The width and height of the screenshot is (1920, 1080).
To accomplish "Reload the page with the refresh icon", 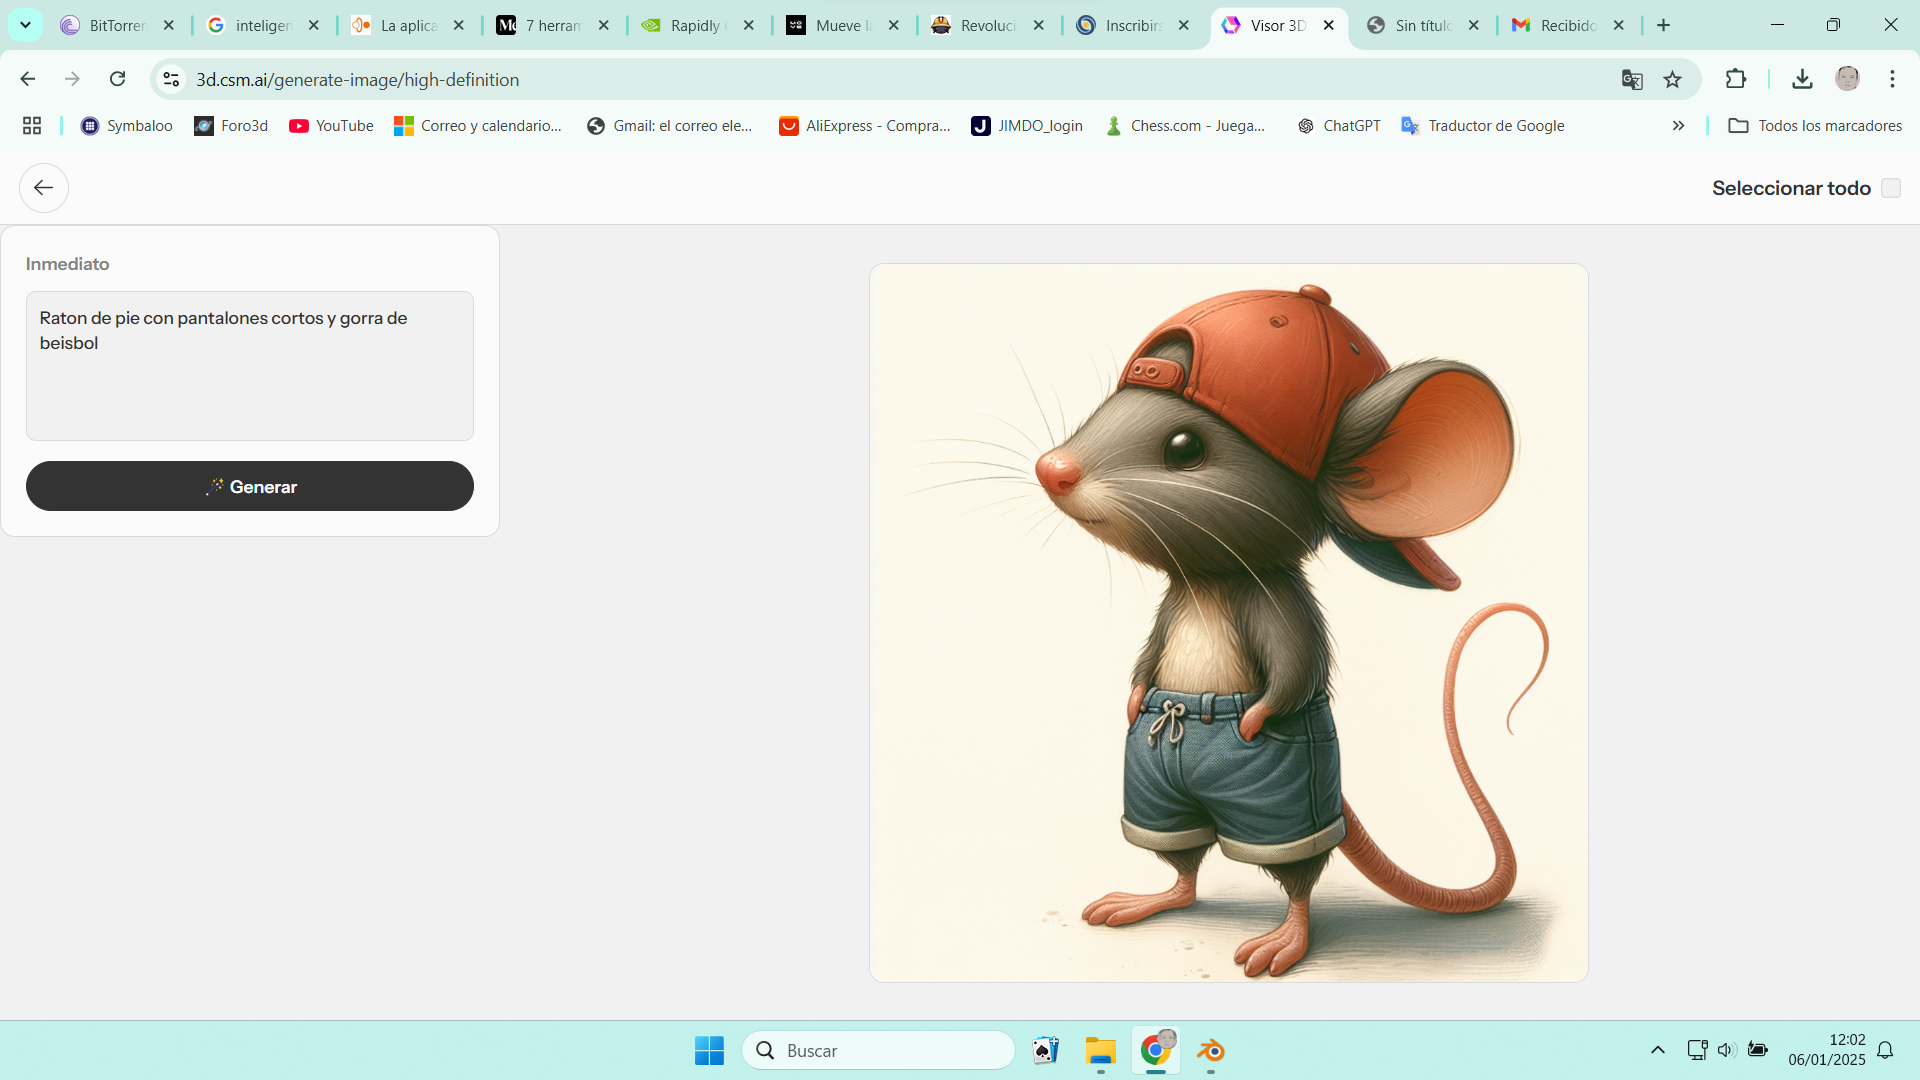I will pos(117,80).
